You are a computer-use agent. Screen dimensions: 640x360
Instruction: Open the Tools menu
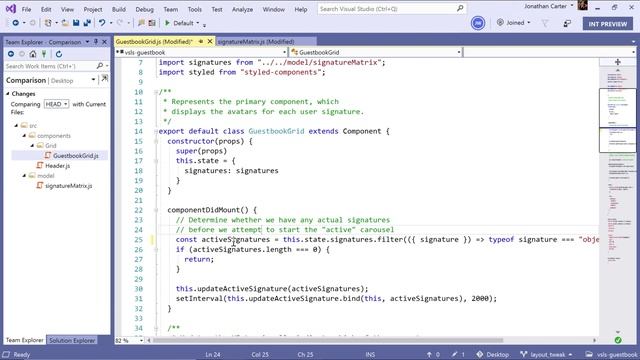195,9
